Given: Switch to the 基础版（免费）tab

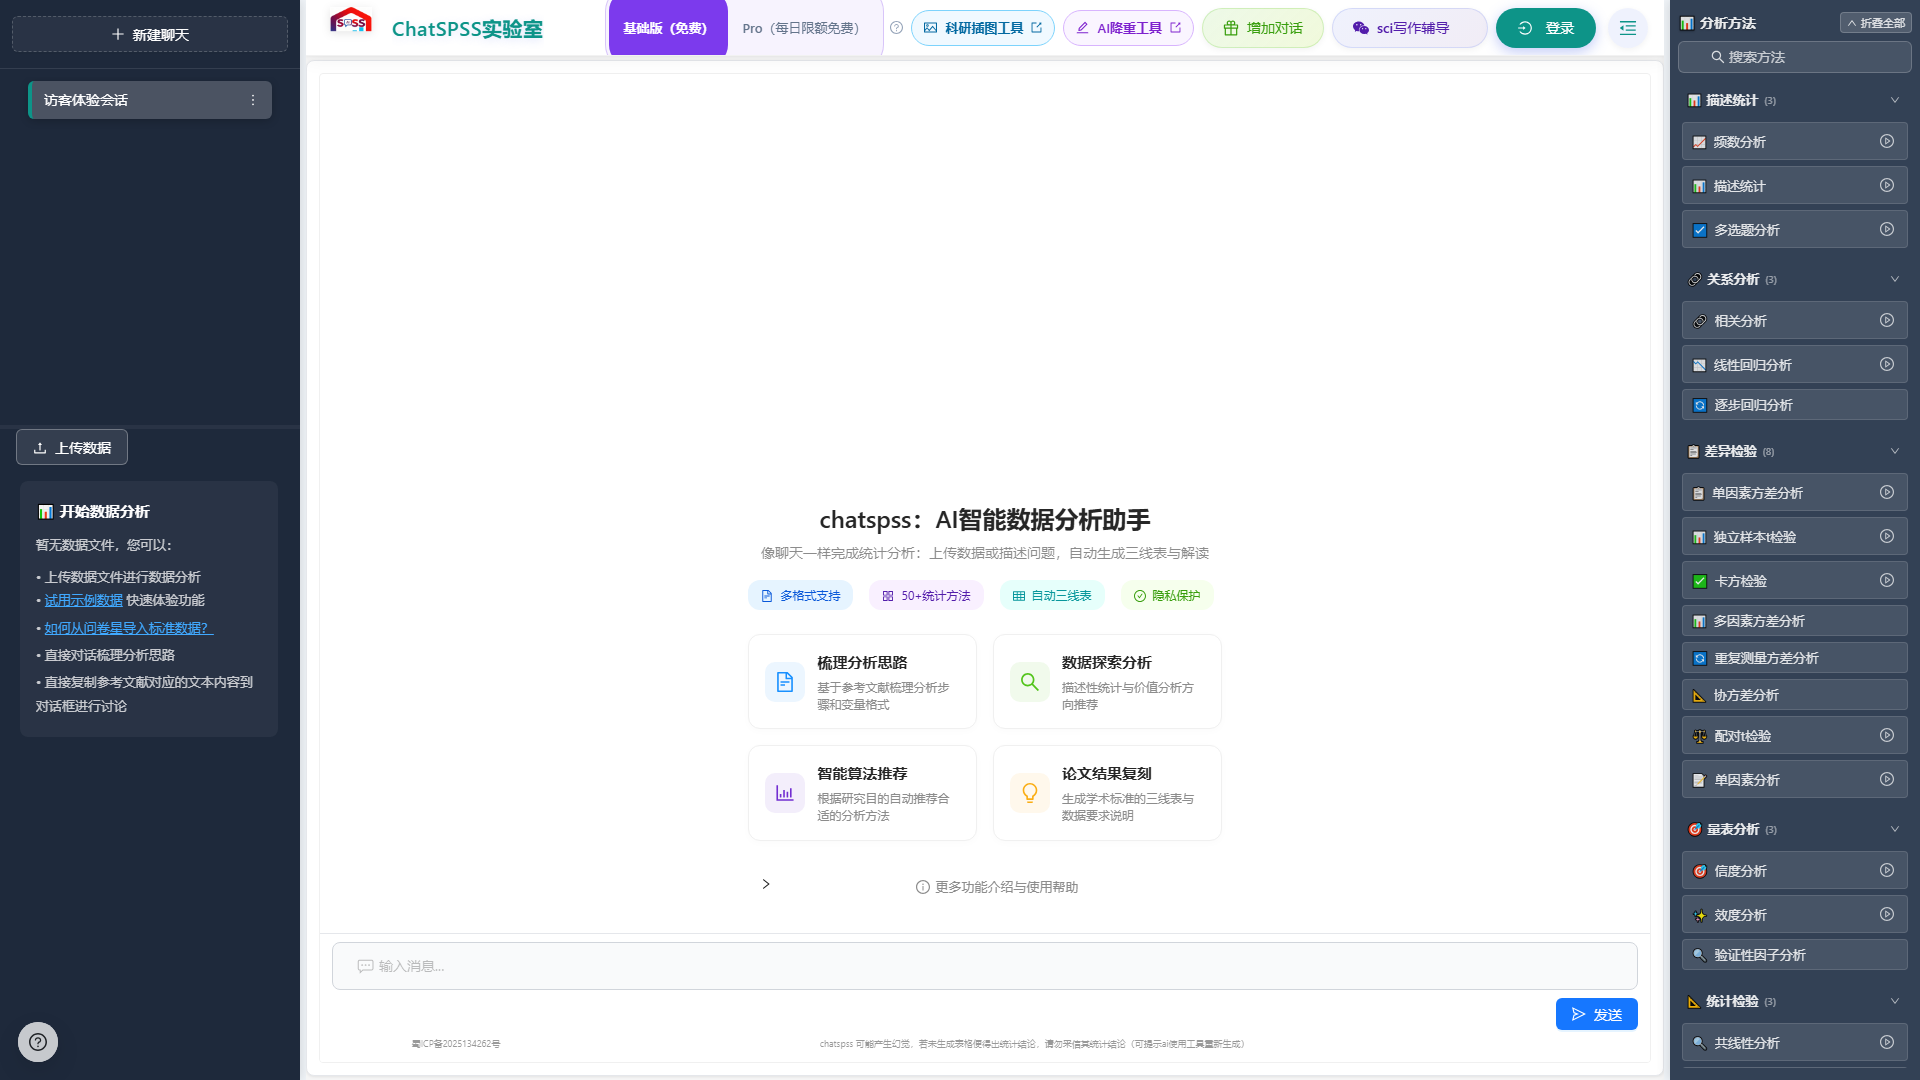Looking at the screenshot, I should point(667,28).
